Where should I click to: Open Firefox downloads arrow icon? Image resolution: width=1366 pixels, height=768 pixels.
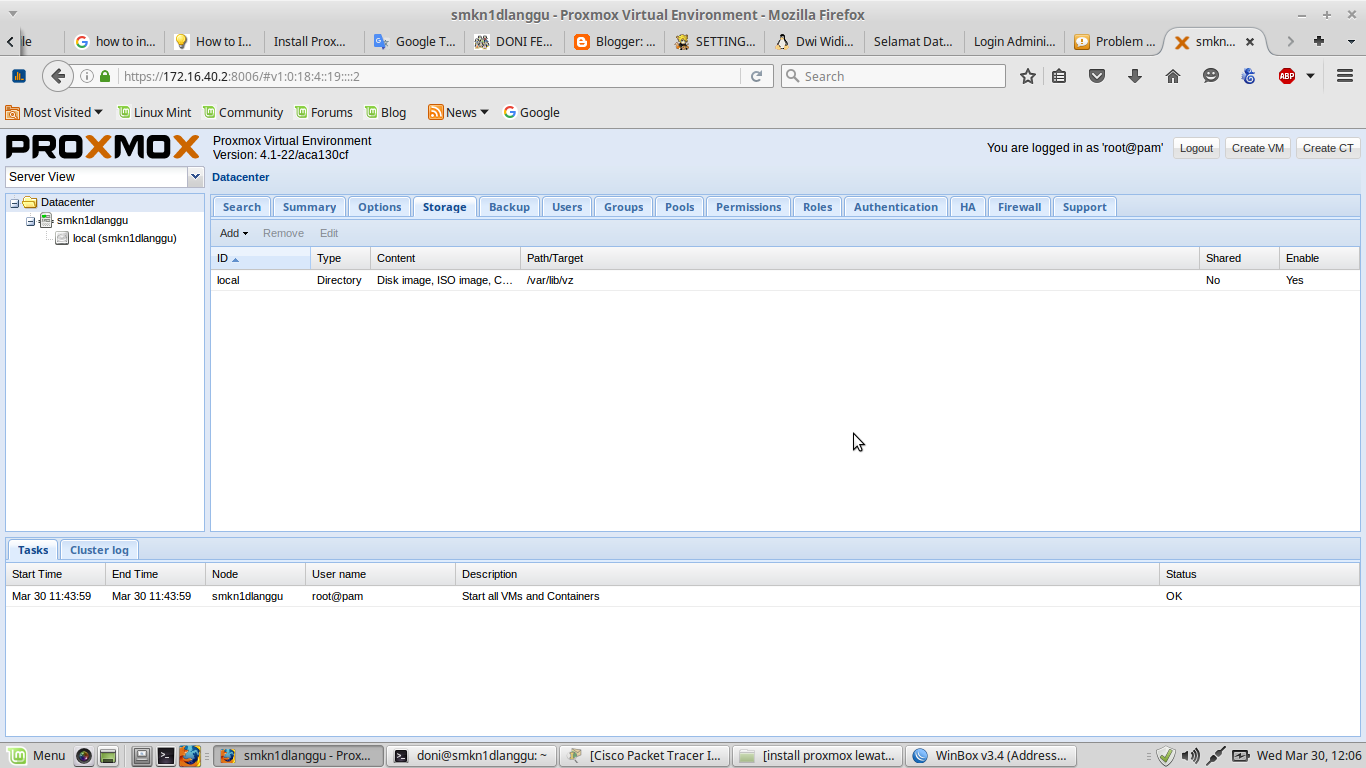pos(1135,76)
